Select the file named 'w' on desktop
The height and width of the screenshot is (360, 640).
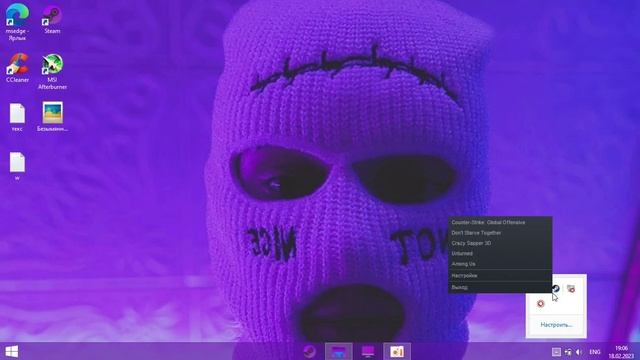17,166
